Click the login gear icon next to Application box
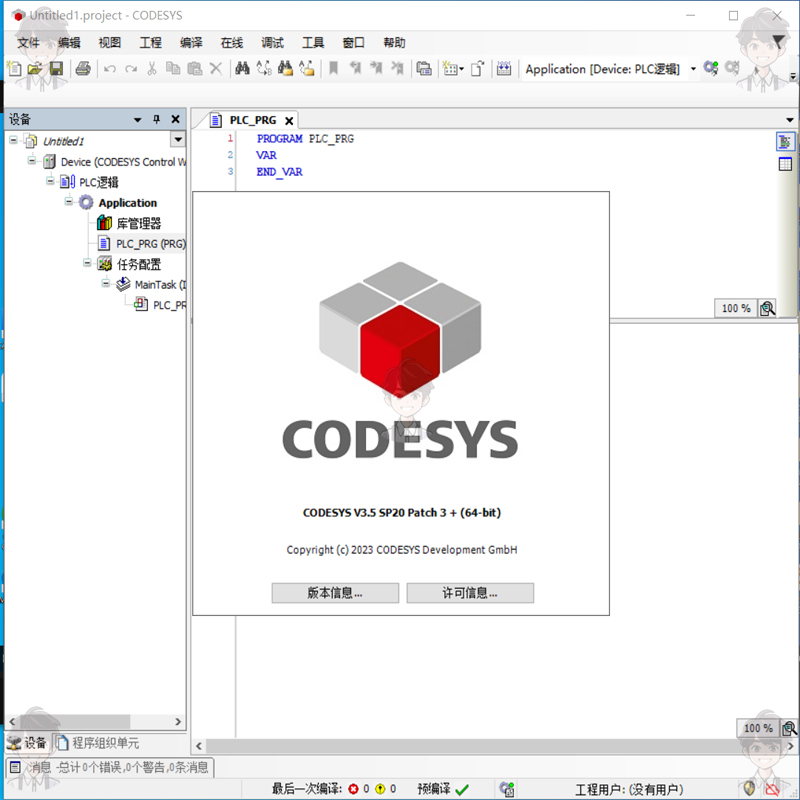The height and width of the screenshot is (800, 800). [711, 68]
